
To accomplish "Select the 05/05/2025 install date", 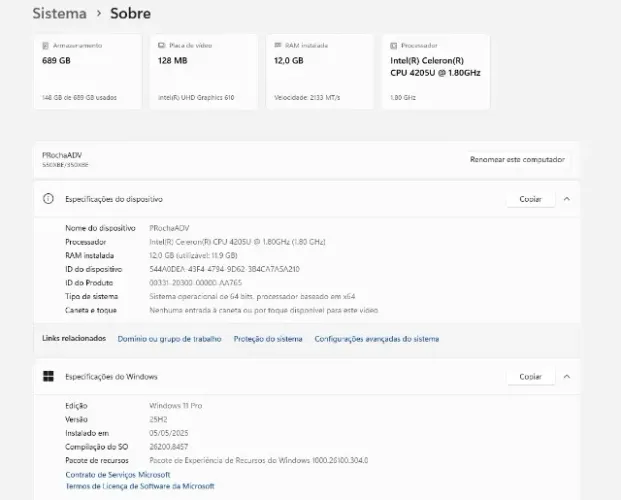I will coord(169,433).
